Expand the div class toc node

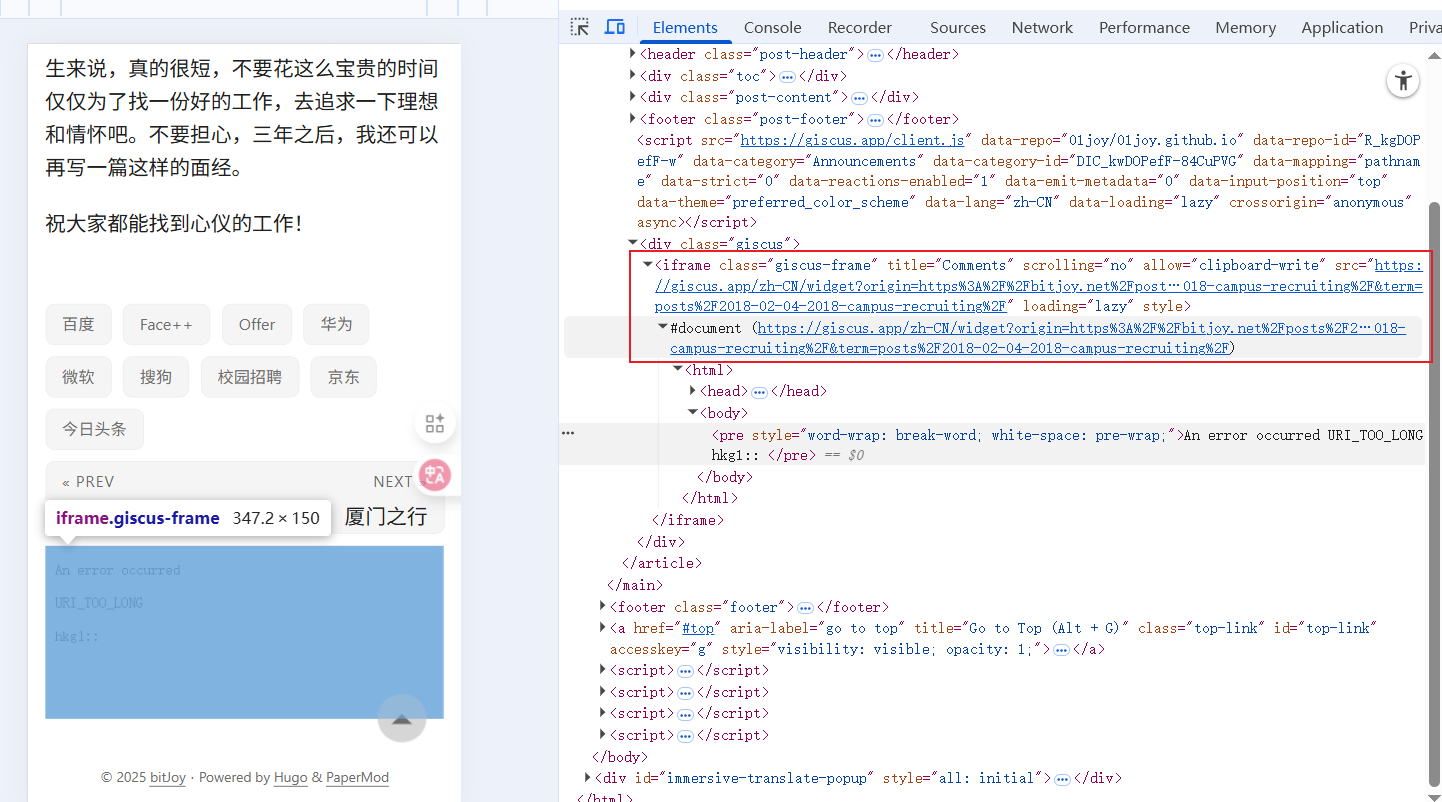(633, 76)
